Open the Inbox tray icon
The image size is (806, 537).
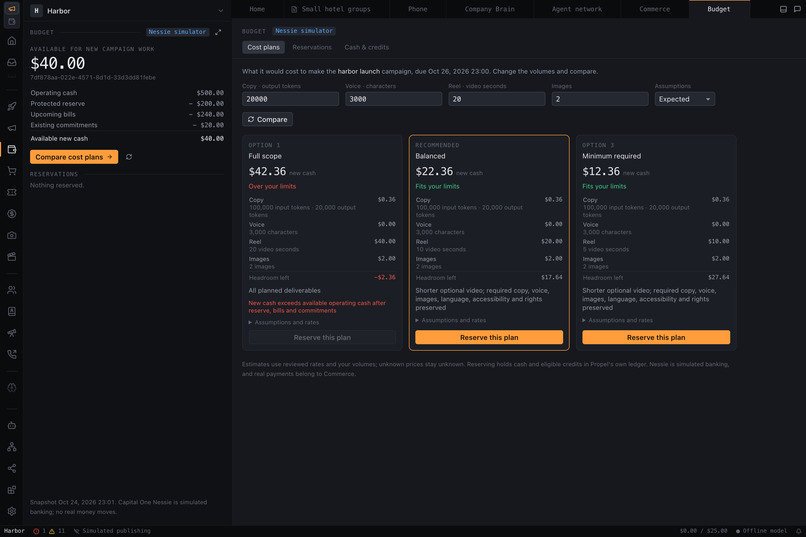coord(11,63)
